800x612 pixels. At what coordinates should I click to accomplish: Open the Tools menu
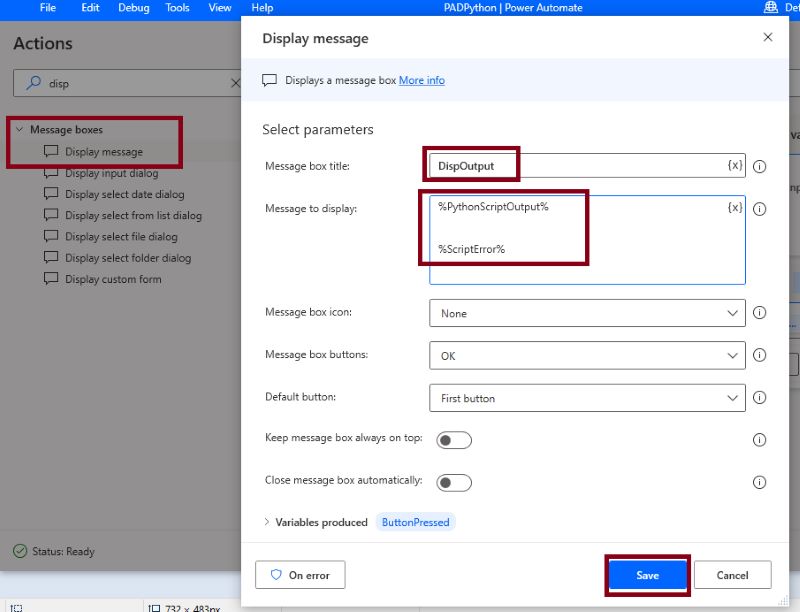click(x=177, y=8)
